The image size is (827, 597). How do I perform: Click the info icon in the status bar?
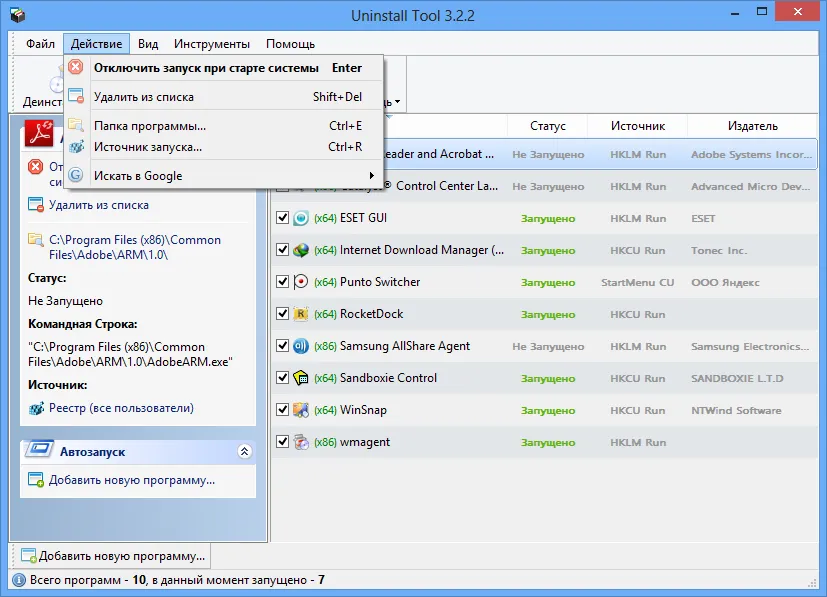point(18,580)
